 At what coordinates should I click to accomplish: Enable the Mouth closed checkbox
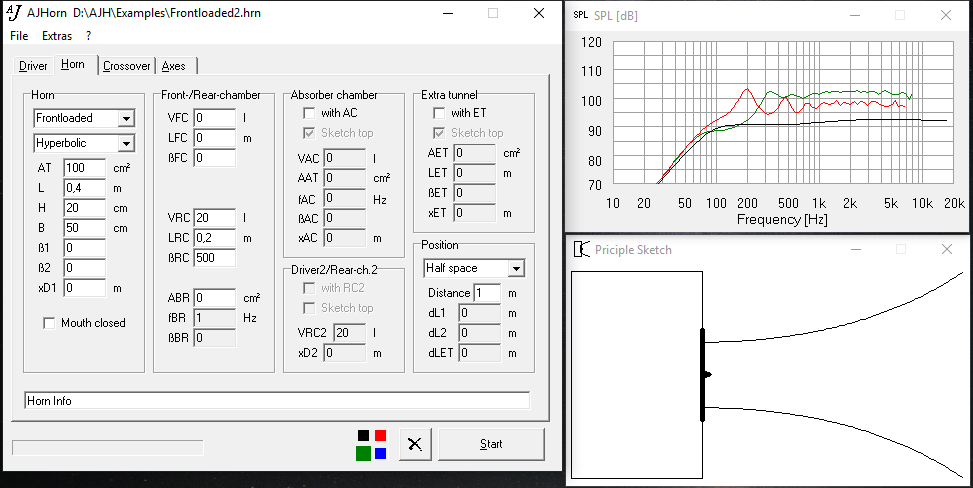49,323
